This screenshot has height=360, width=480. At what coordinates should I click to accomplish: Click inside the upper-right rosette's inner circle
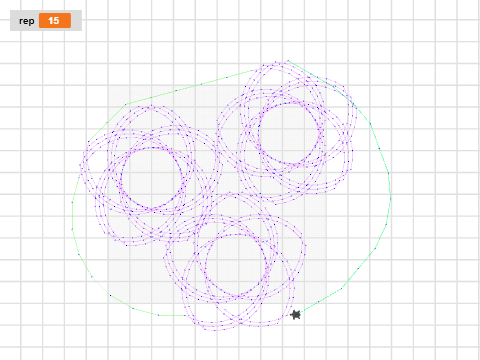(289, 133)
